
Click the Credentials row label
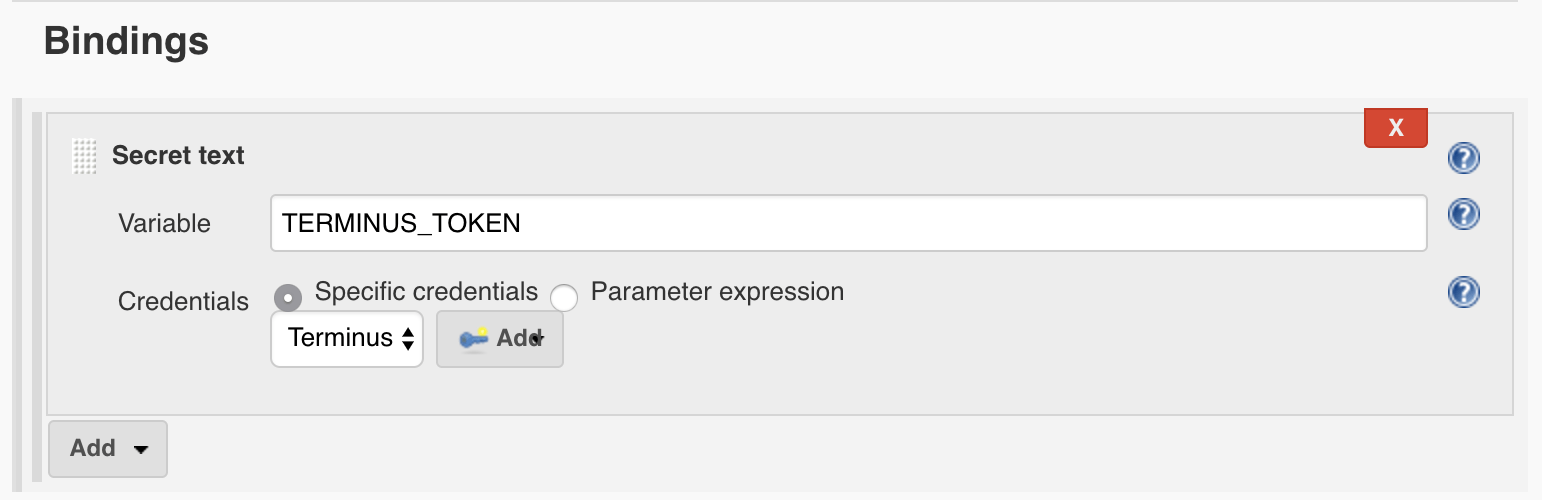183,301
